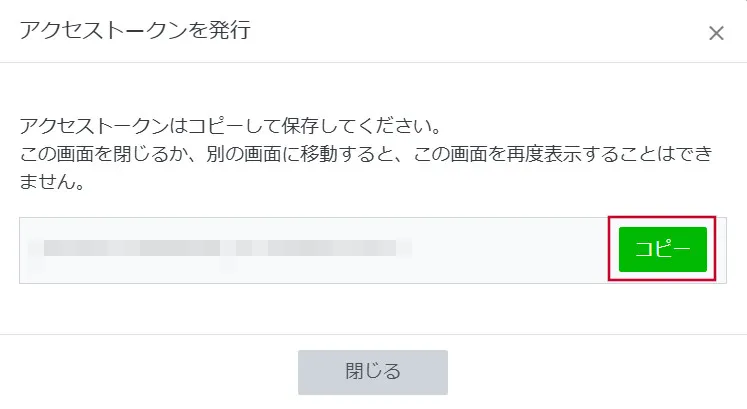Click the gray 閉じる button

(x=373, y=372)
